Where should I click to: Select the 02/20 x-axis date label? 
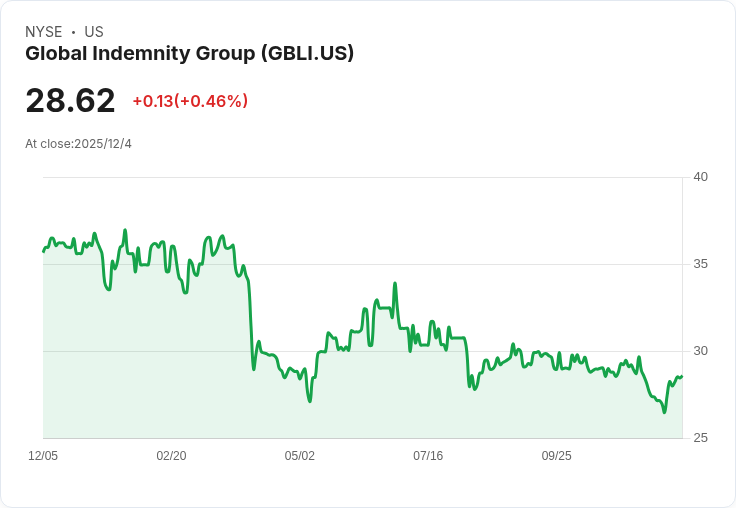[171, 455]
